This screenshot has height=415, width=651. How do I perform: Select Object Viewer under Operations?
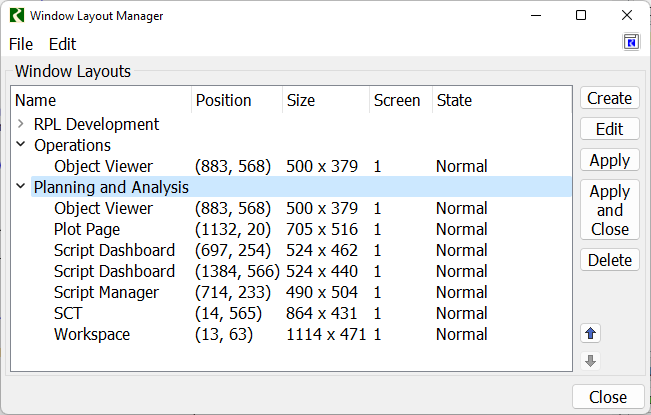click(x=103, y=166)
